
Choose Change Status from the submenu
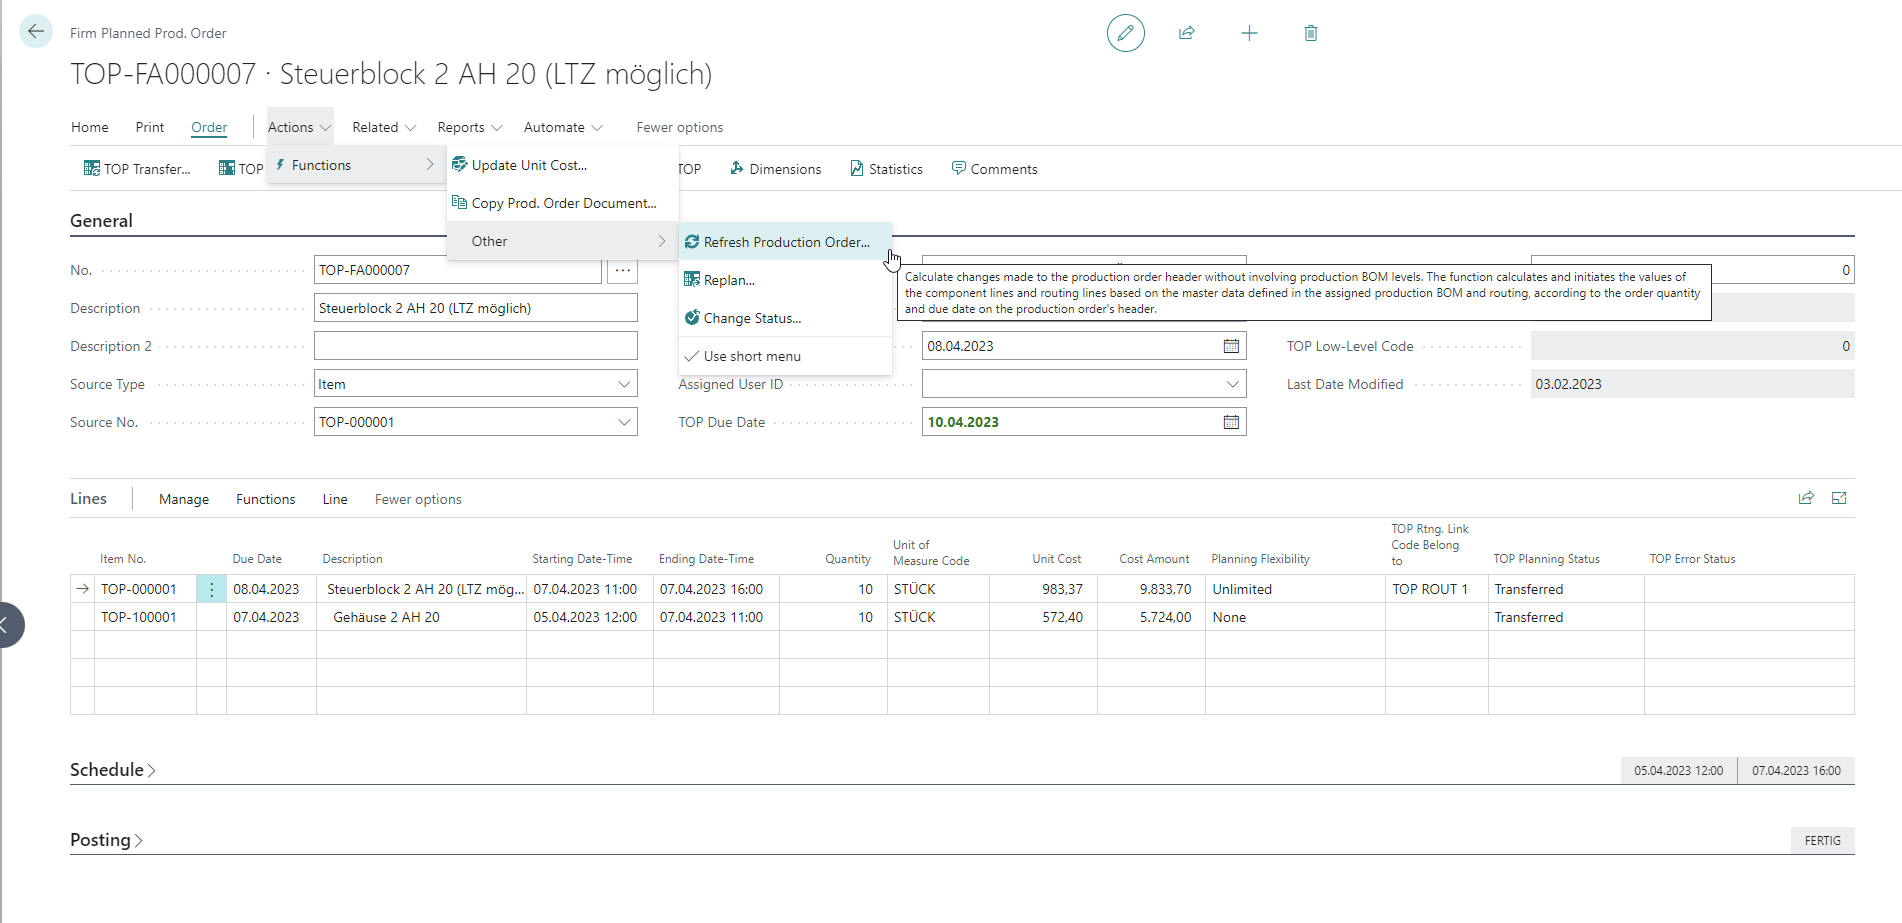(752, 318)
